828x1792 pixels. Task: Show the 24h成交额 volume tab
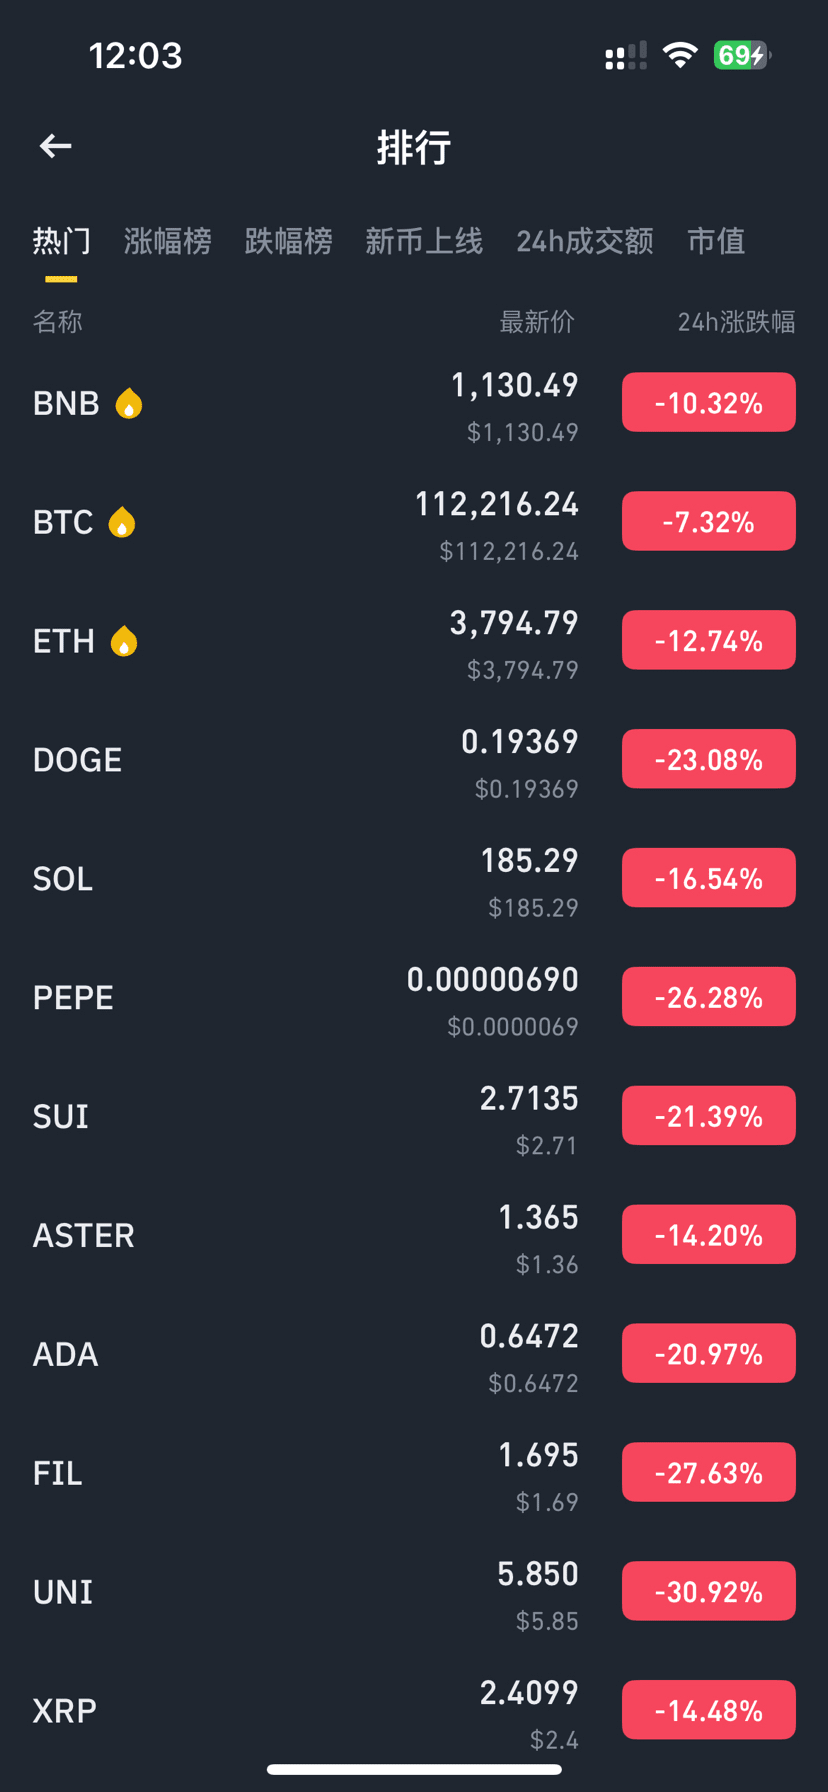coord(585,241)
